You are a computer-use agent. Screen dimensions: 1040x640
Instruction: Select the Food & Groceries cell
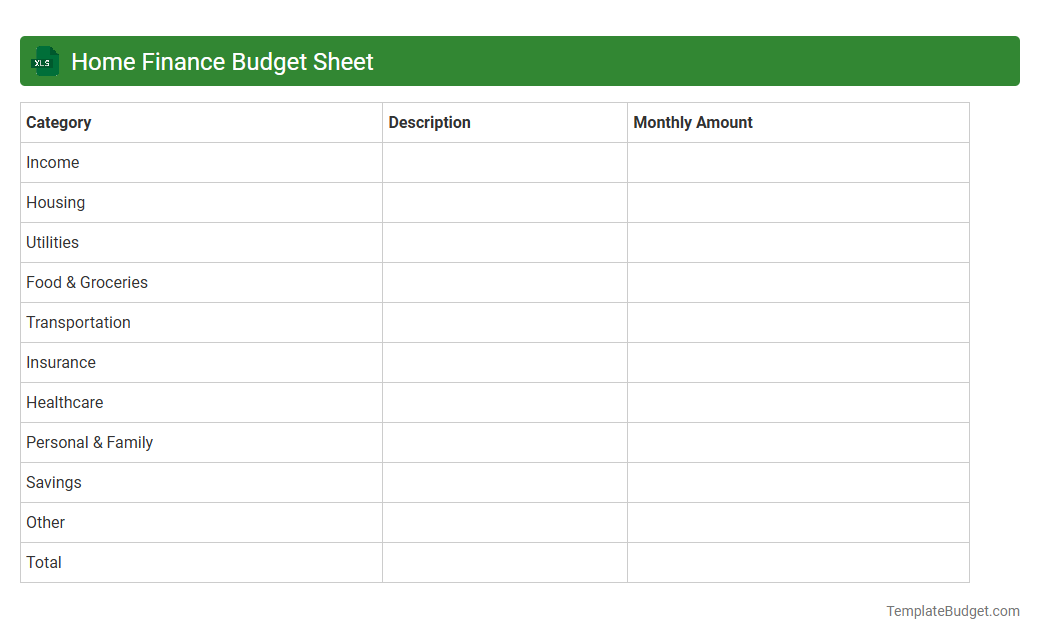[x=87, y=282]
